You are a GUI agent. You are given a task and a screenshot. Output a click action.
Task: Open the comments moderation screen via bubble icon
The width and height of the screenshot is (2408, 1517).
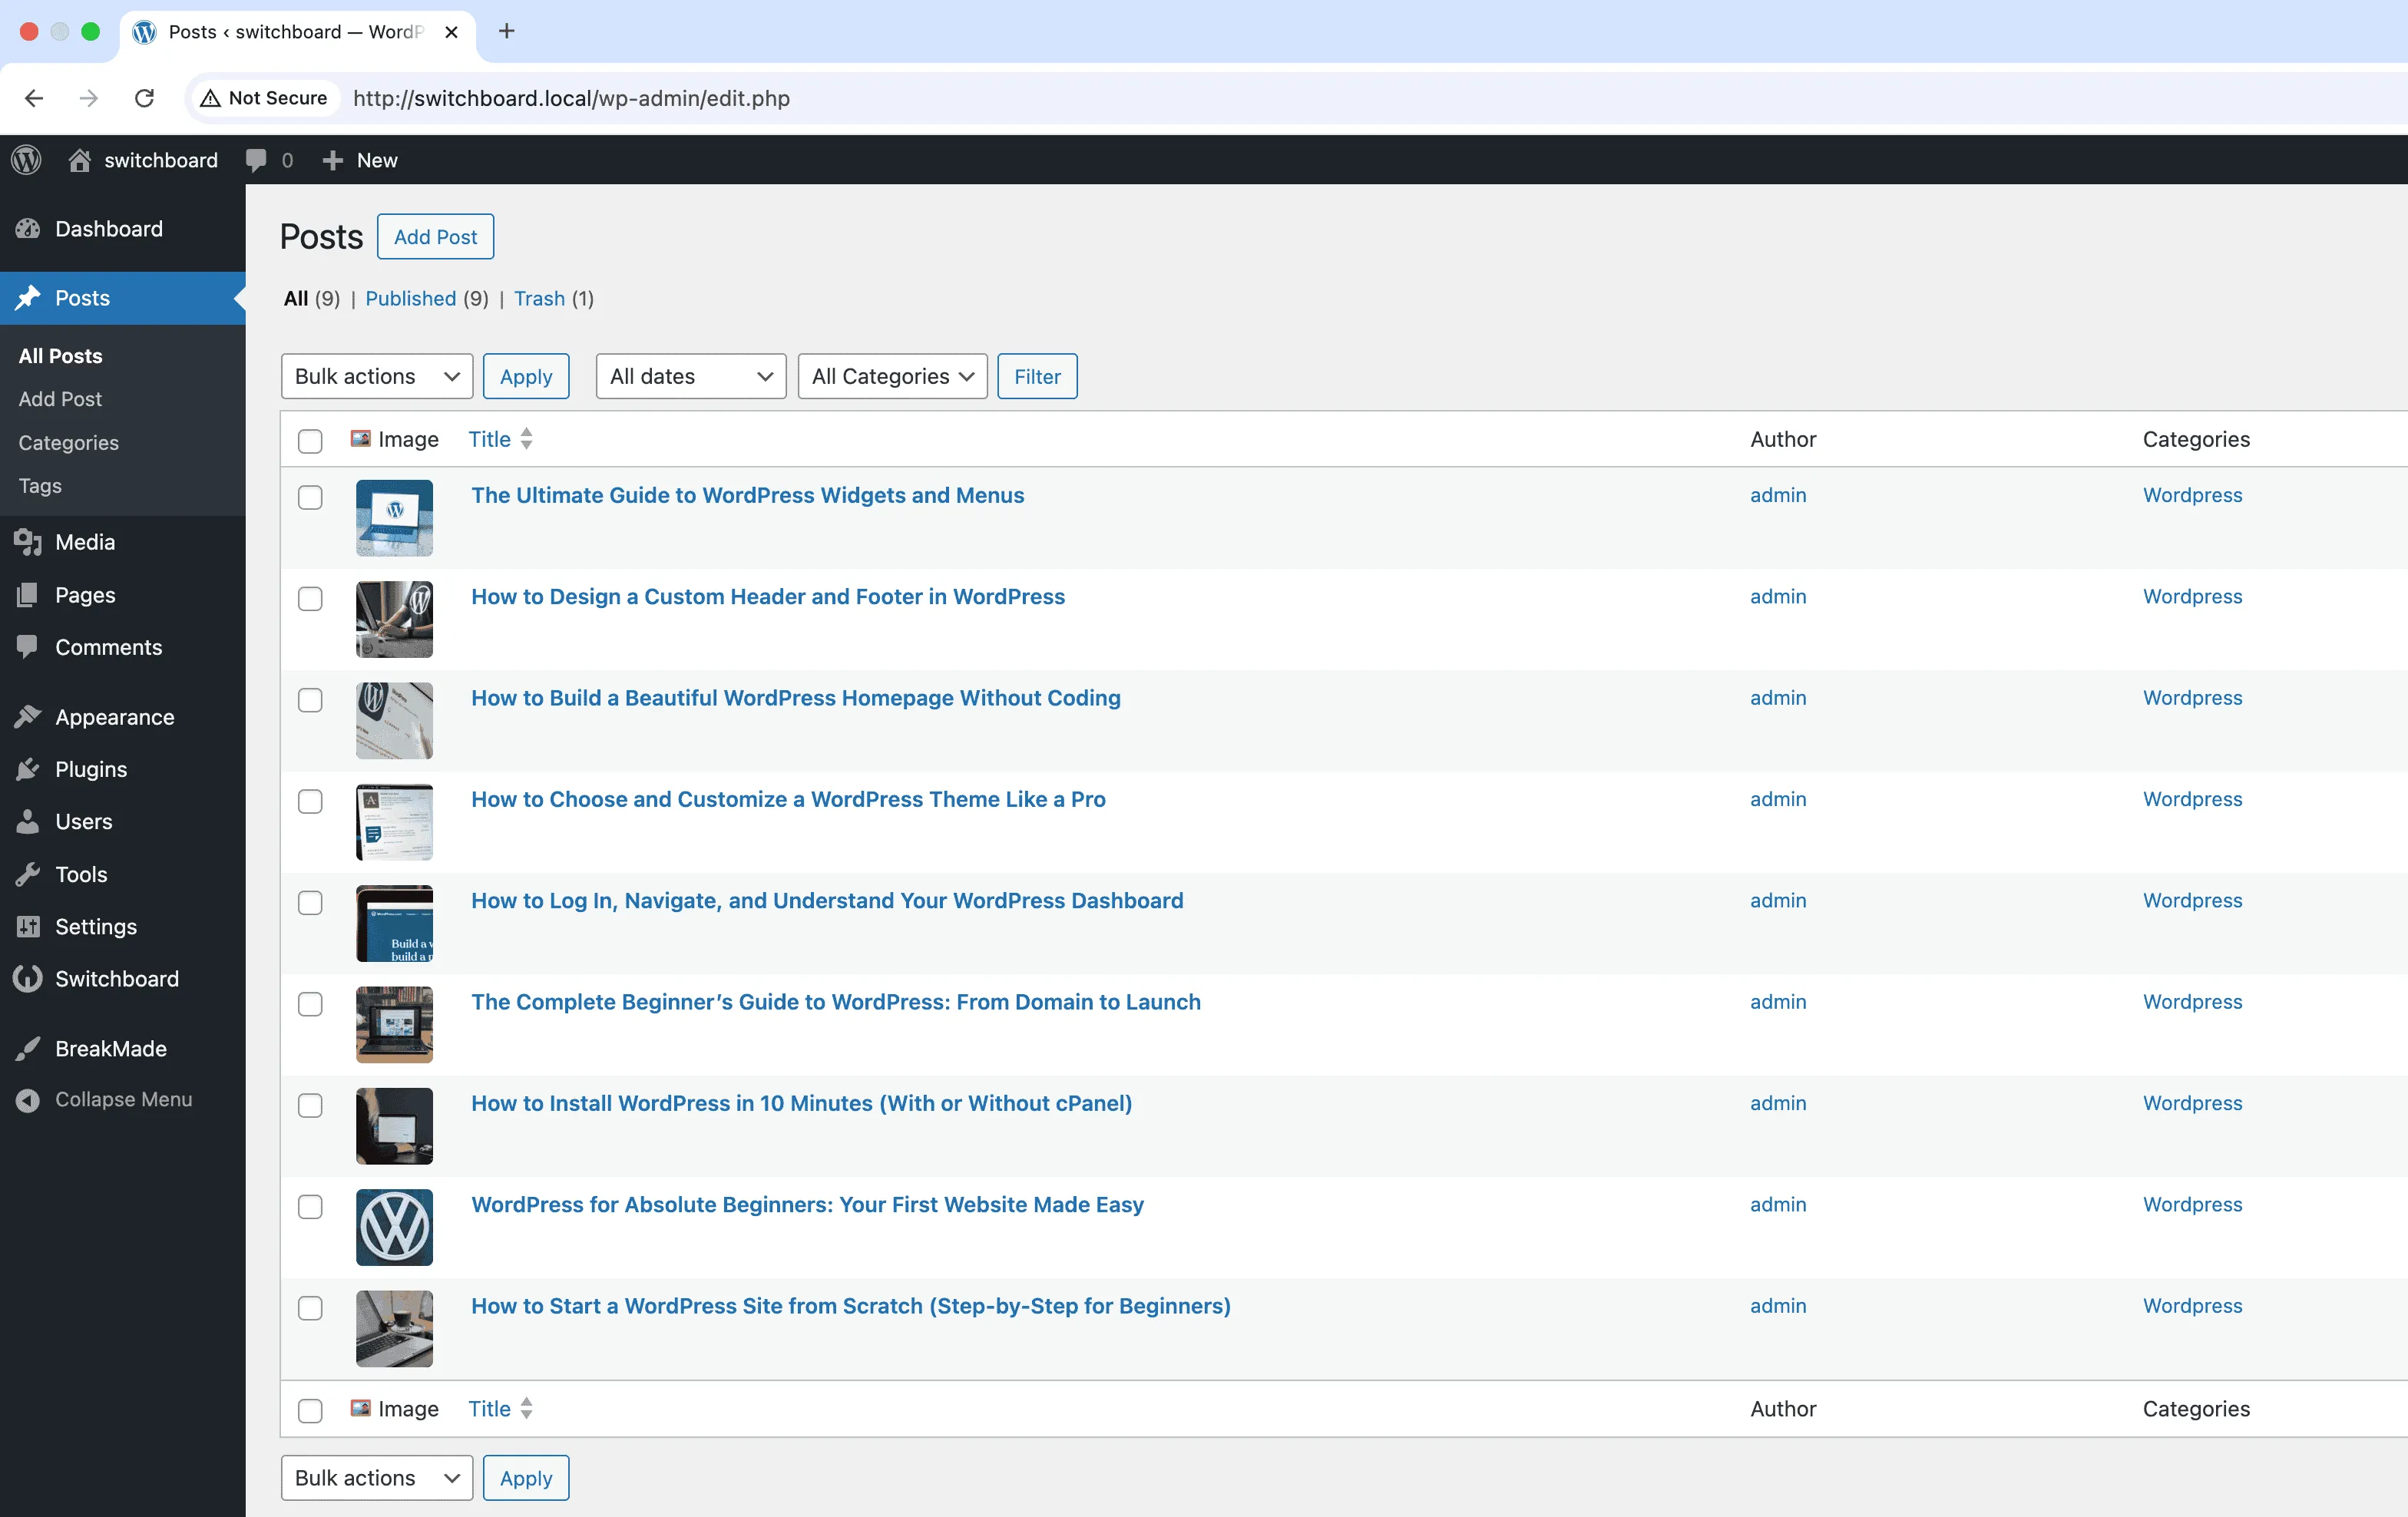pos(259,160)
